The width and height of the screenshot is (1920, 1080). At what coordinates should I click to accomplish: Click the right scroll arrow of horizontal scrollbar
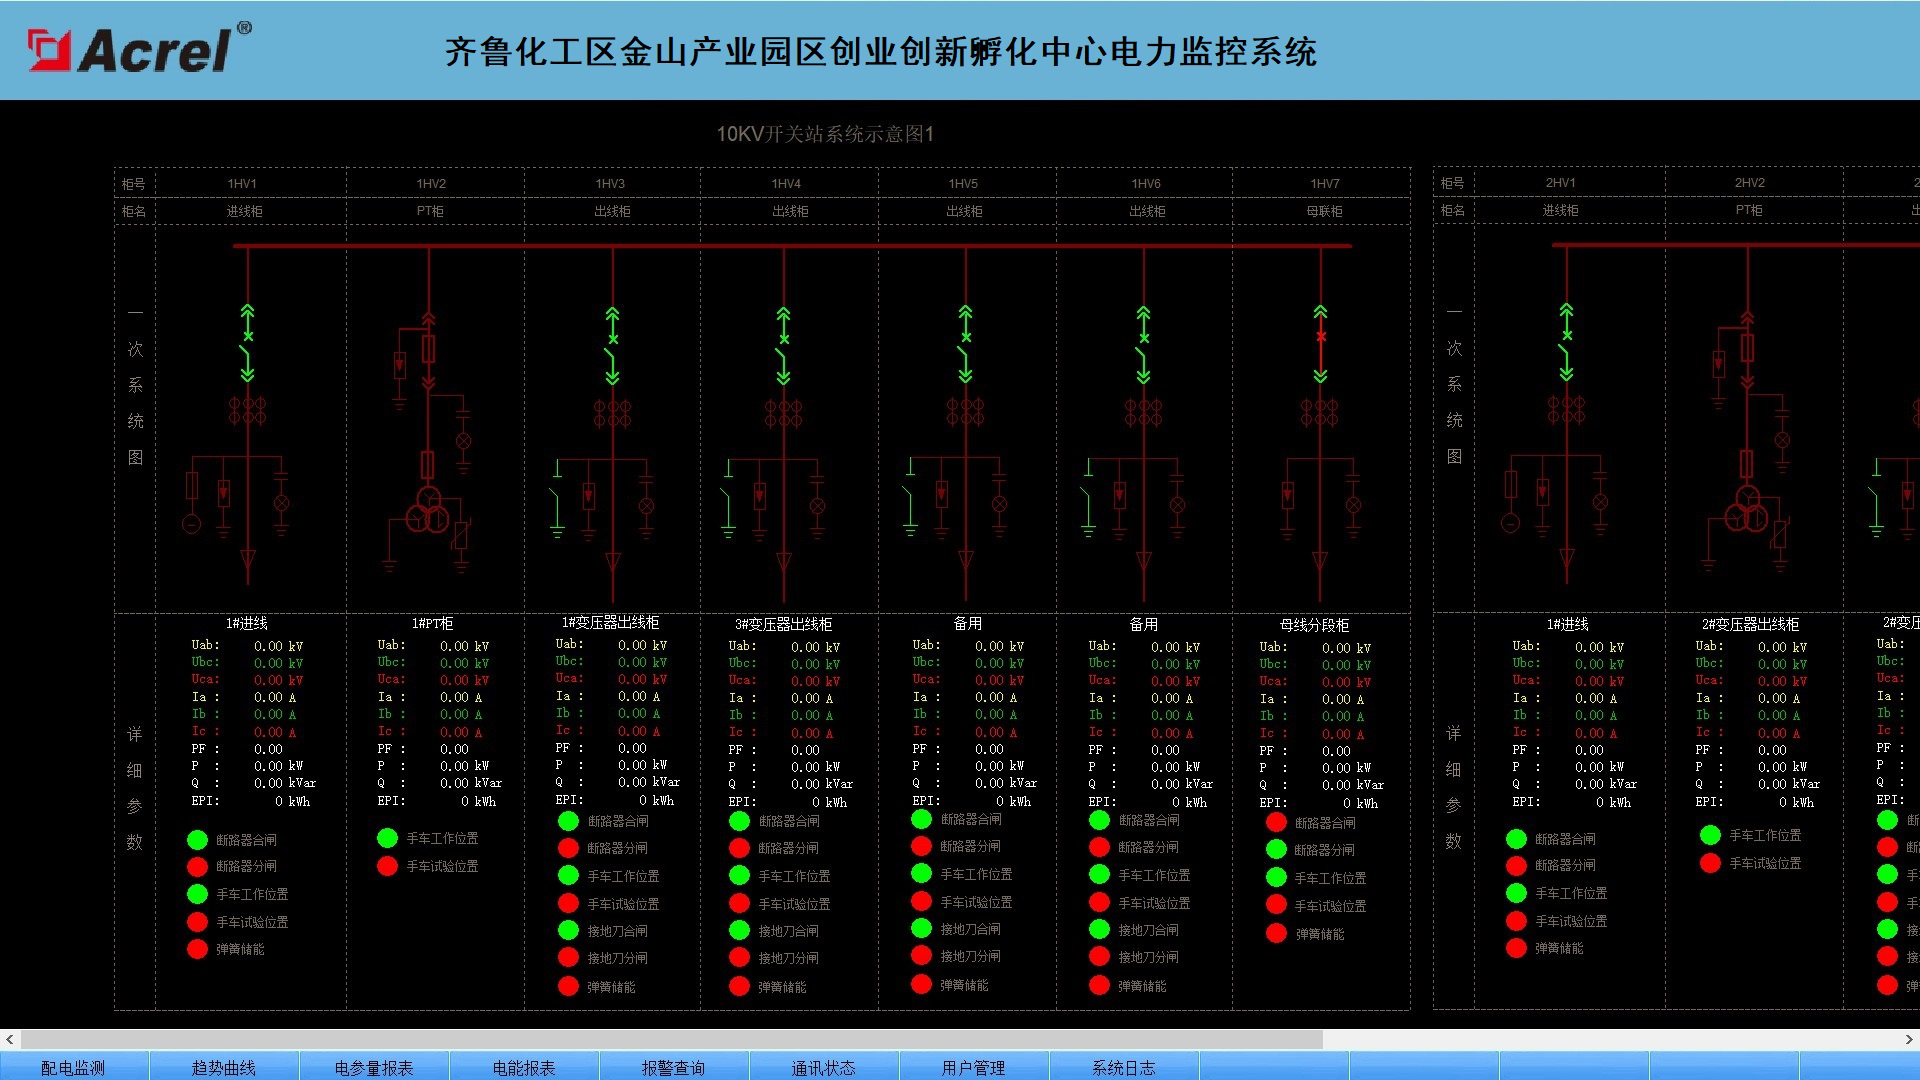tap(1909, 1040)
